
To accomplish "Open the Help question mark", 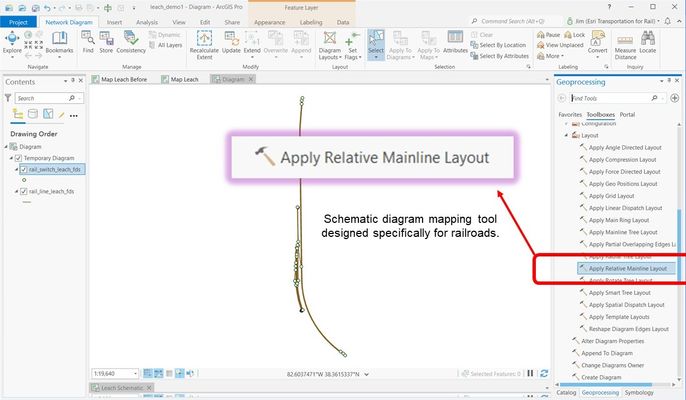I will 609,7.
